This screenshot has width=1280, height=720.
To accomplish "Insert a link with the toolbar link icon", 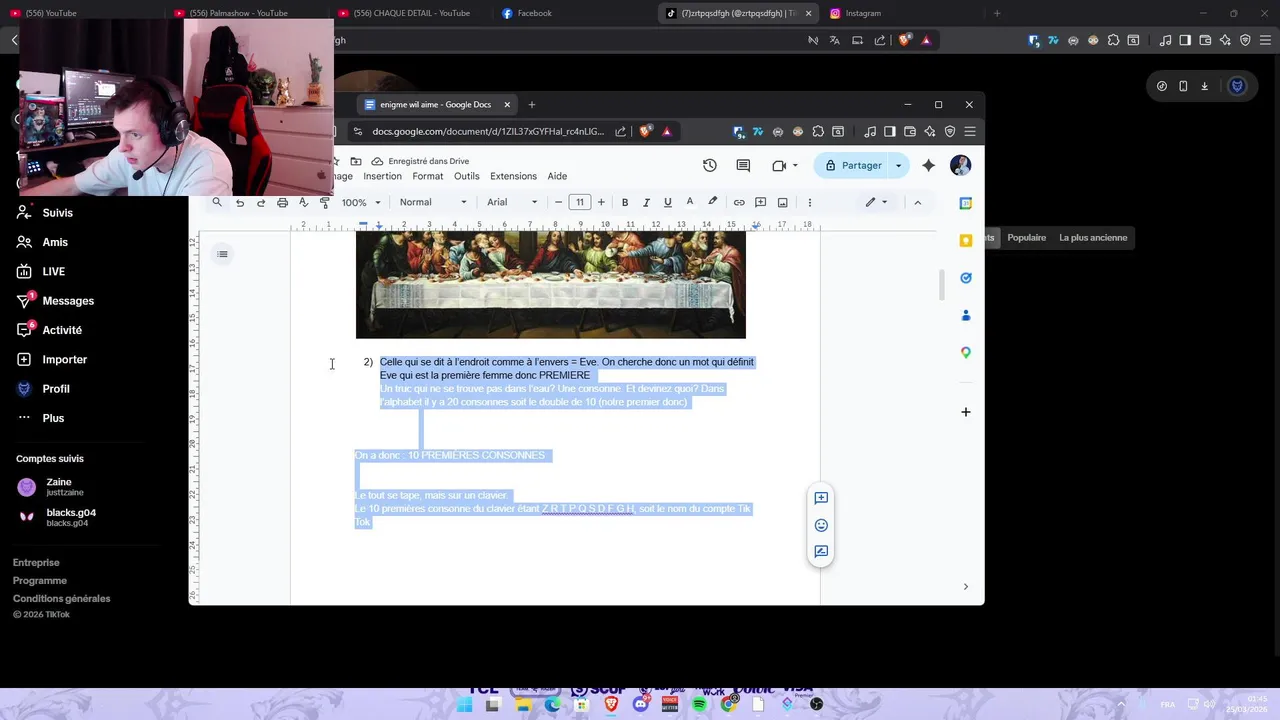I will (739, 202).
